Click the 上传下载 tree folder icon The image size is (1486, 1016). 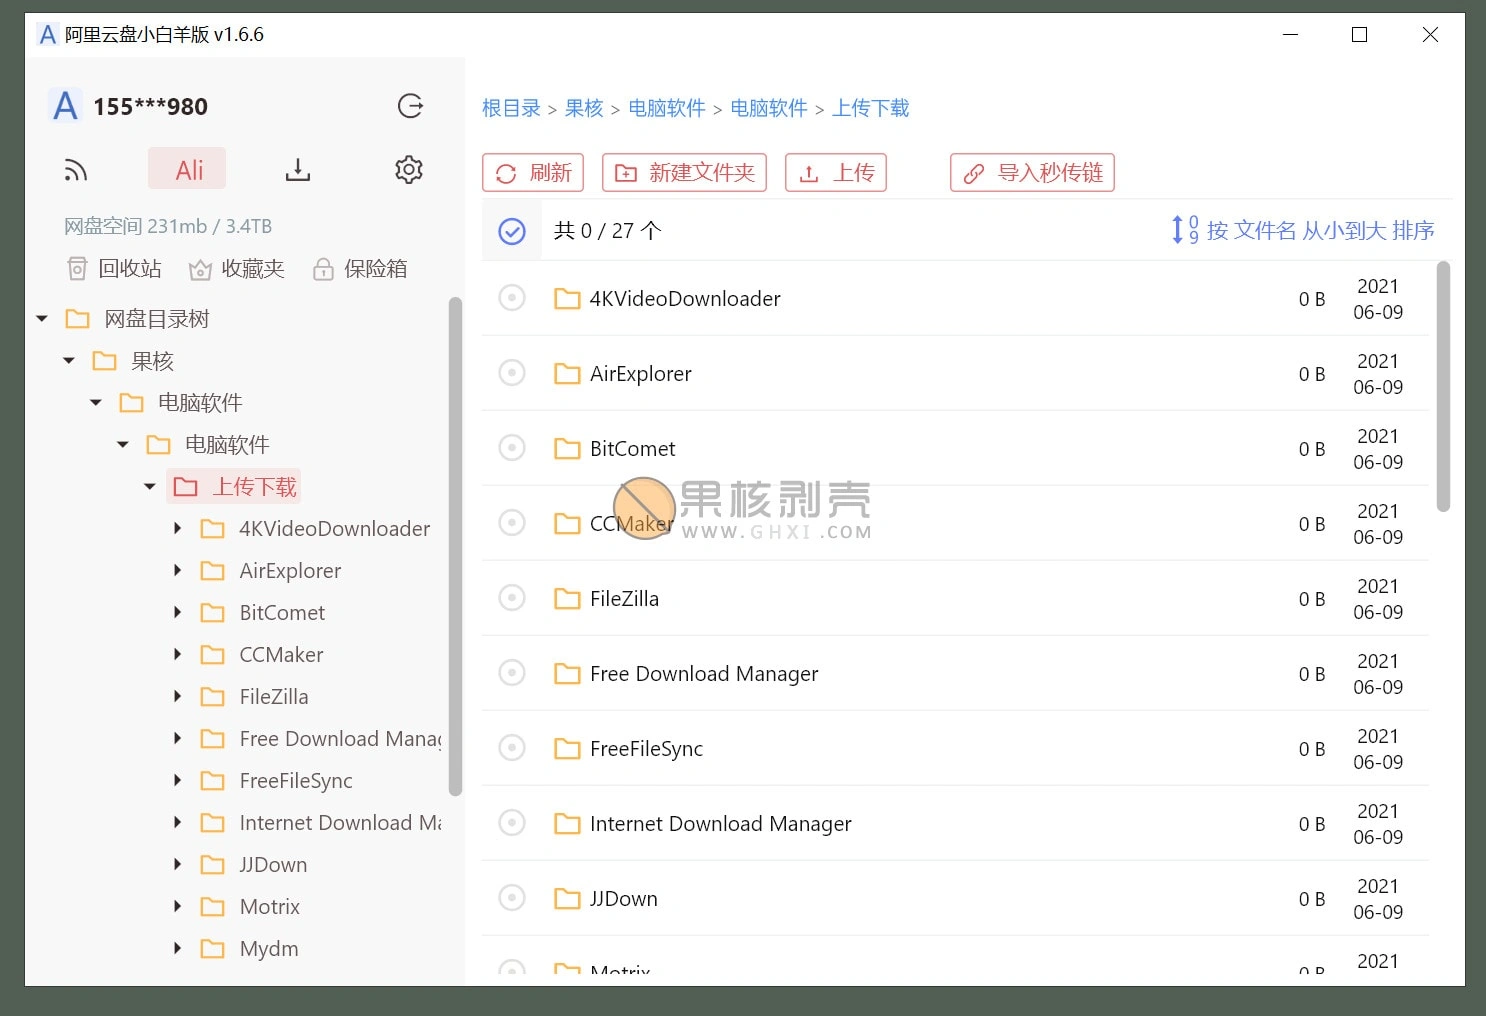click(x=185, y=487)
